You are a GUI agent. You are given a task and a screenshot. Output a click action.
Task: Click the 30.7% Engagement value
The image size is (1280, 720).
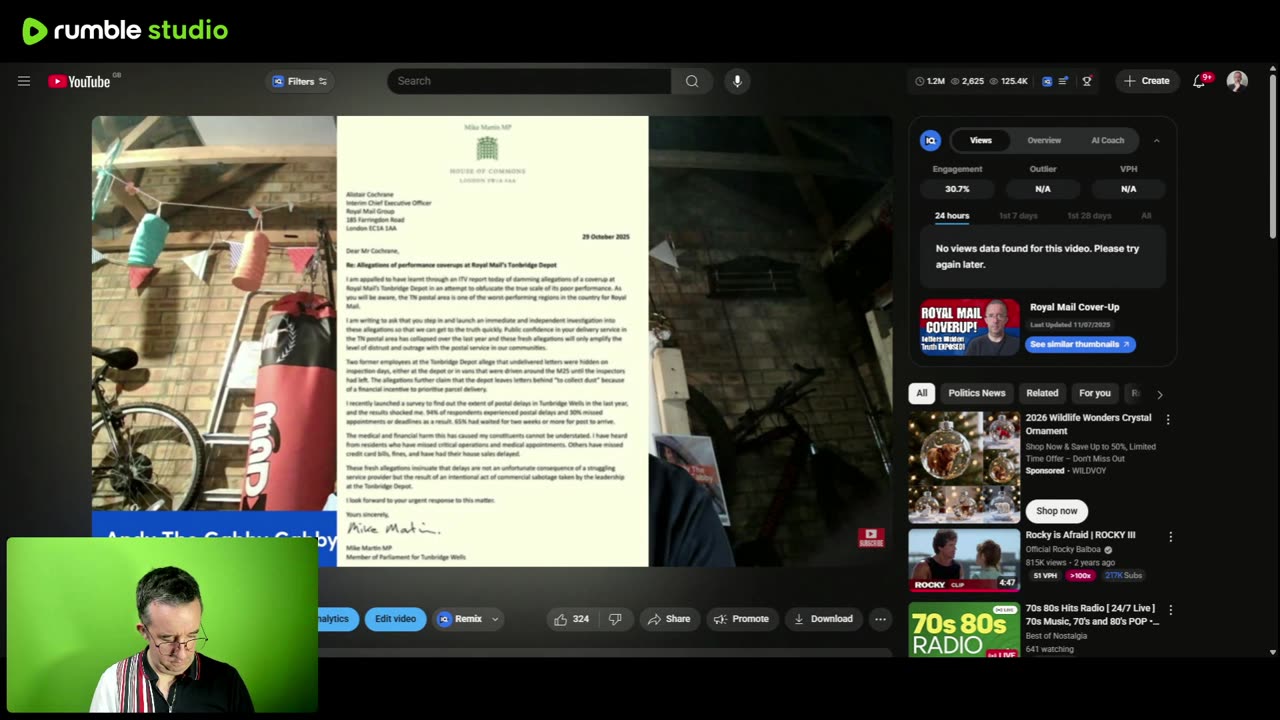957,189
